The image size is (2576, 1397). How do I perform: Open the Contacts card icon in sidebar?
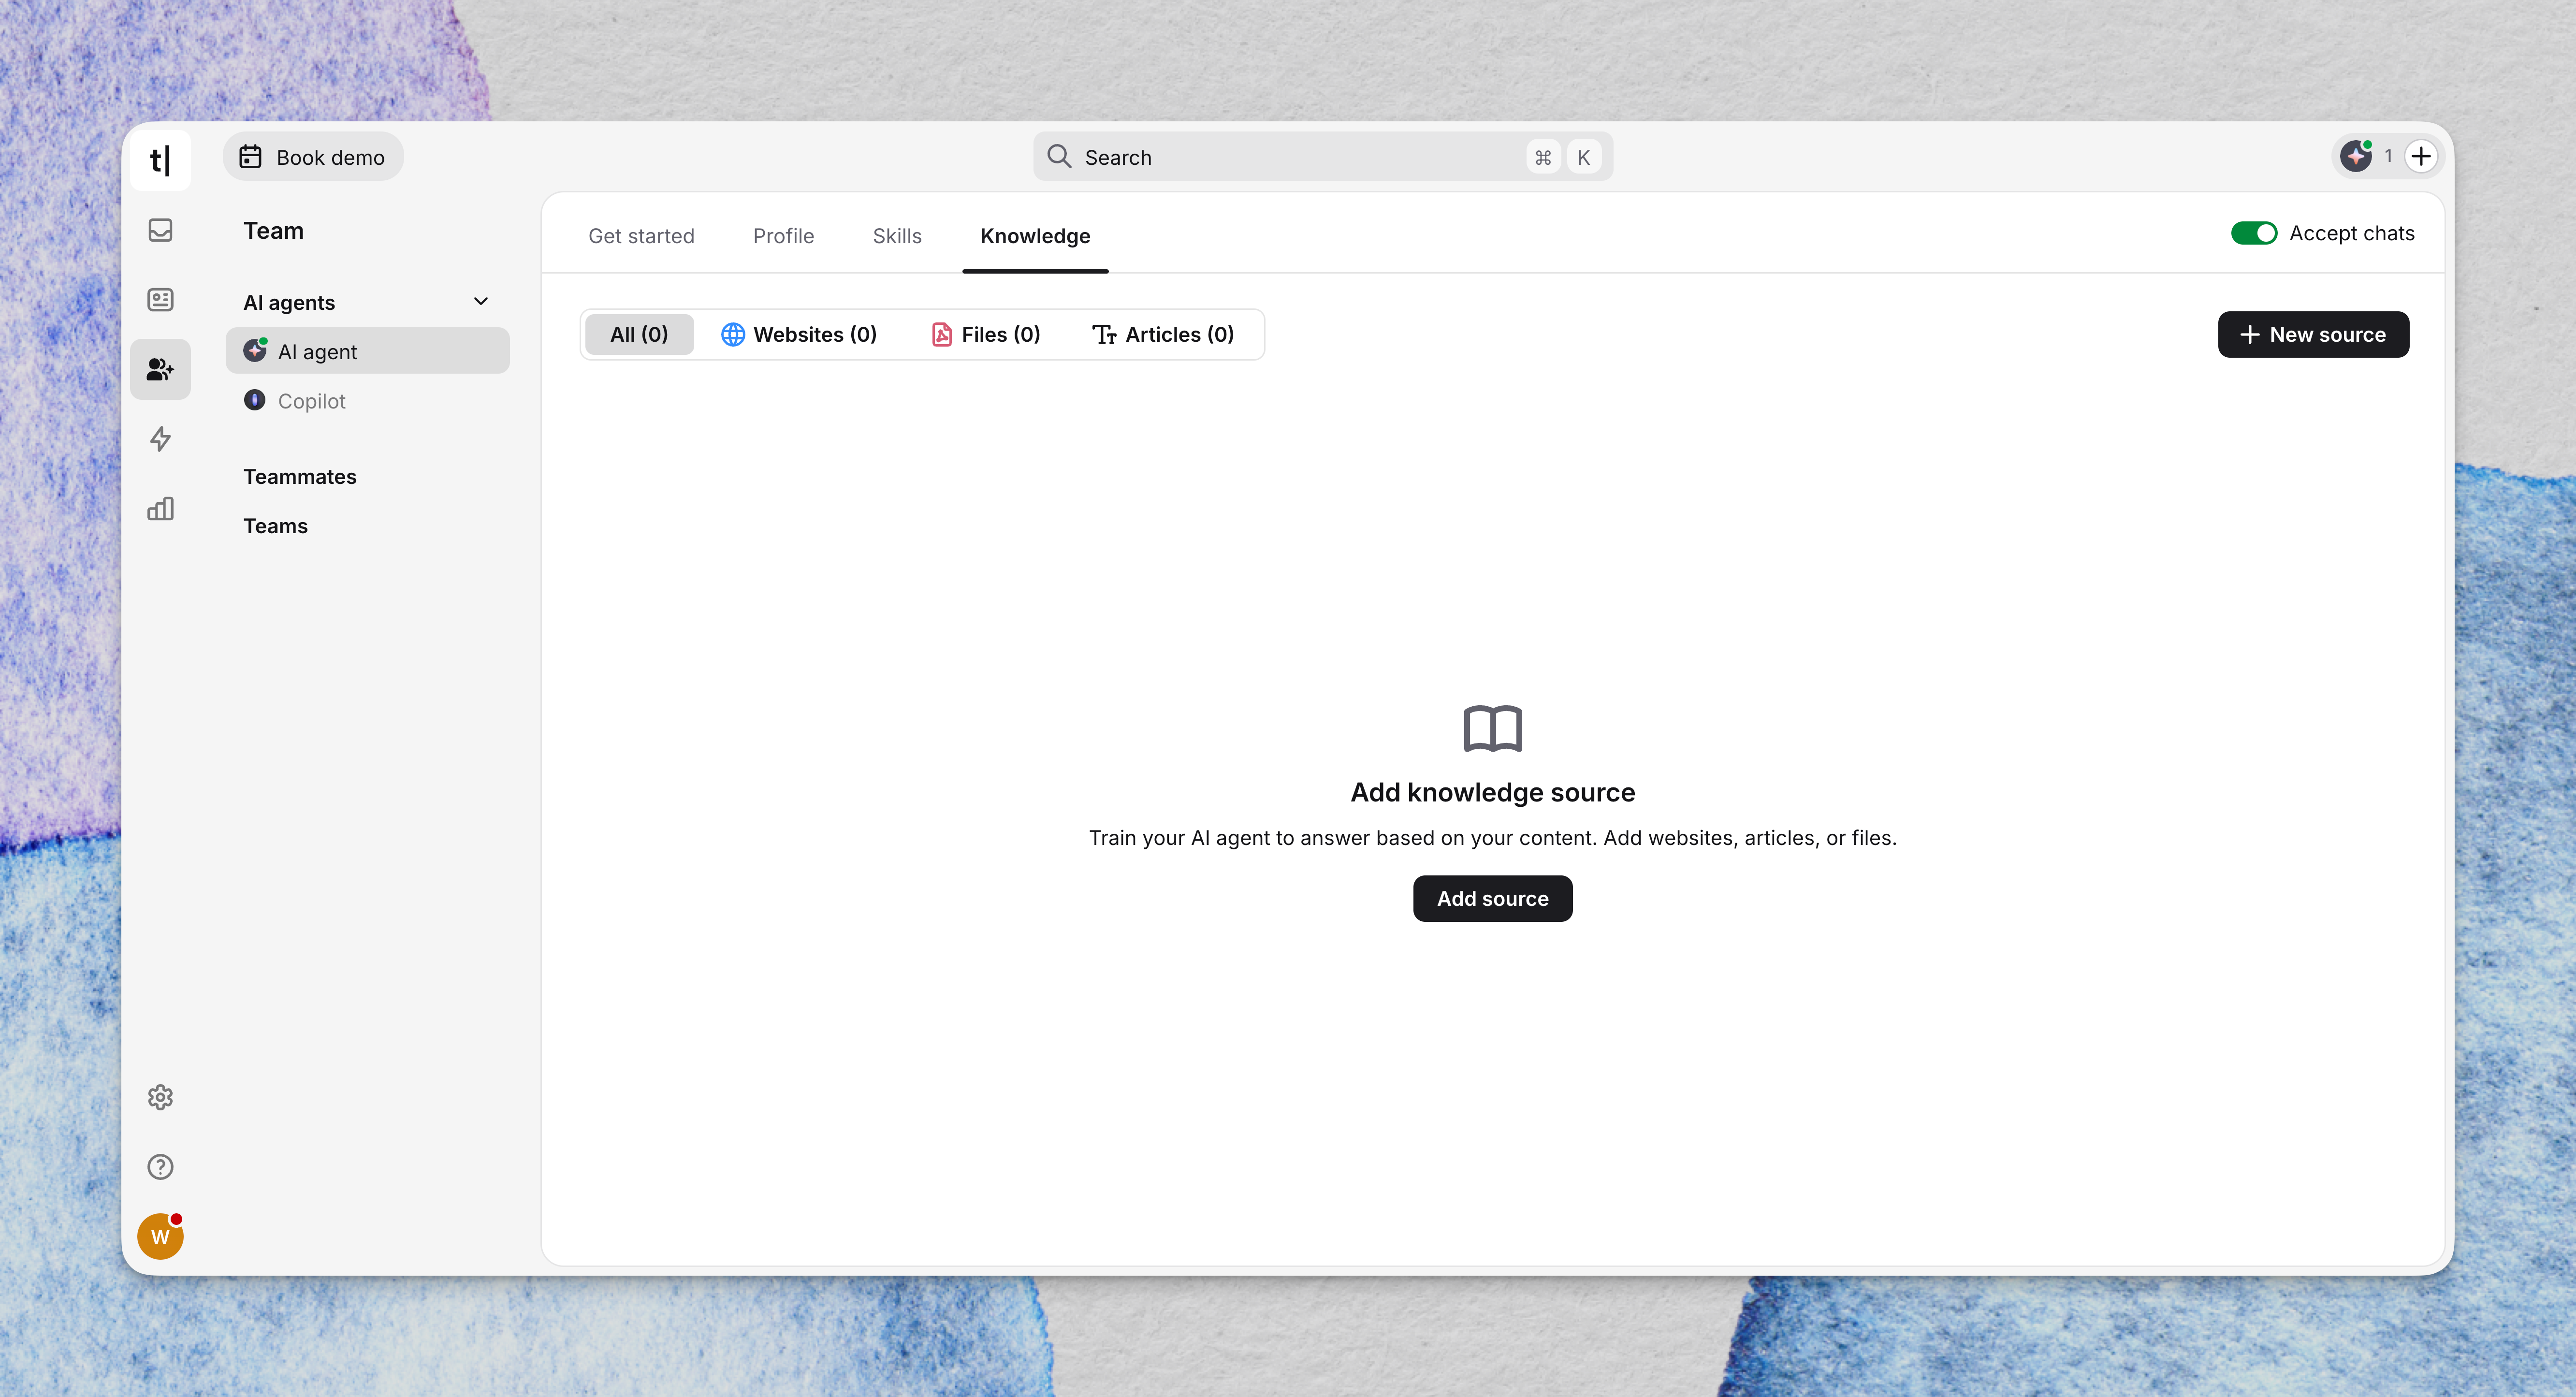[160, 300]
